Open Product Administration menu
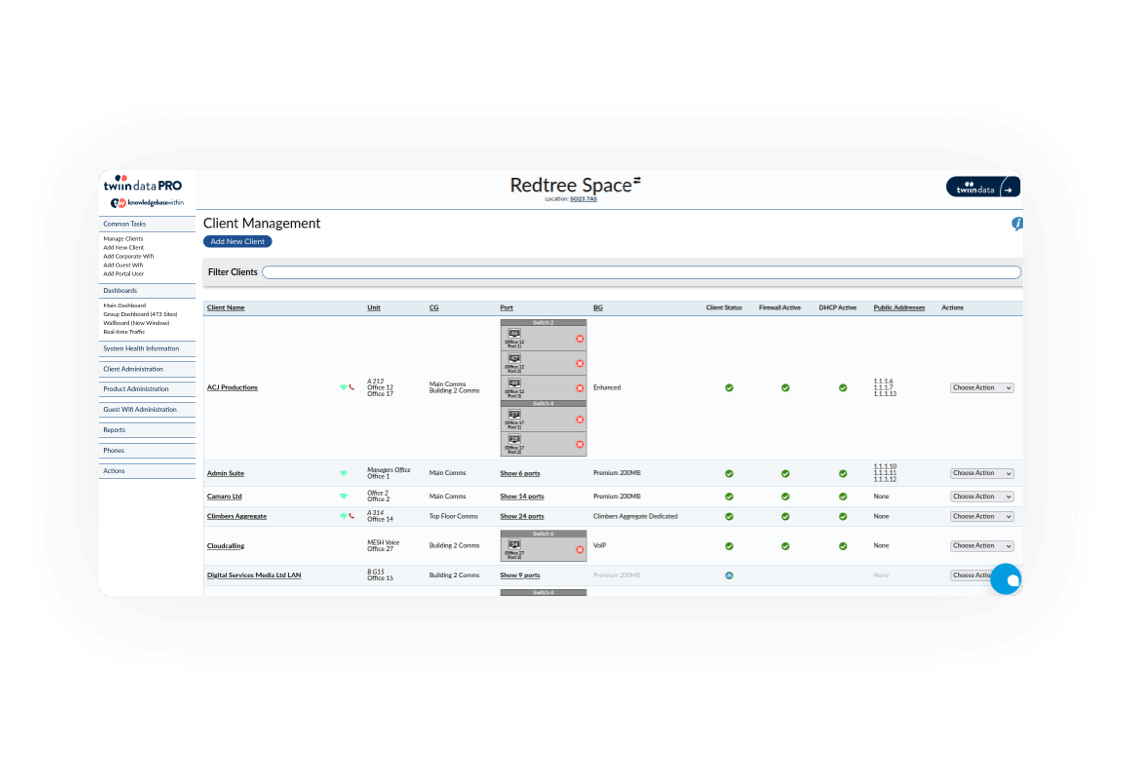This screenshot has height=767, width=1122. click(147, 389)
